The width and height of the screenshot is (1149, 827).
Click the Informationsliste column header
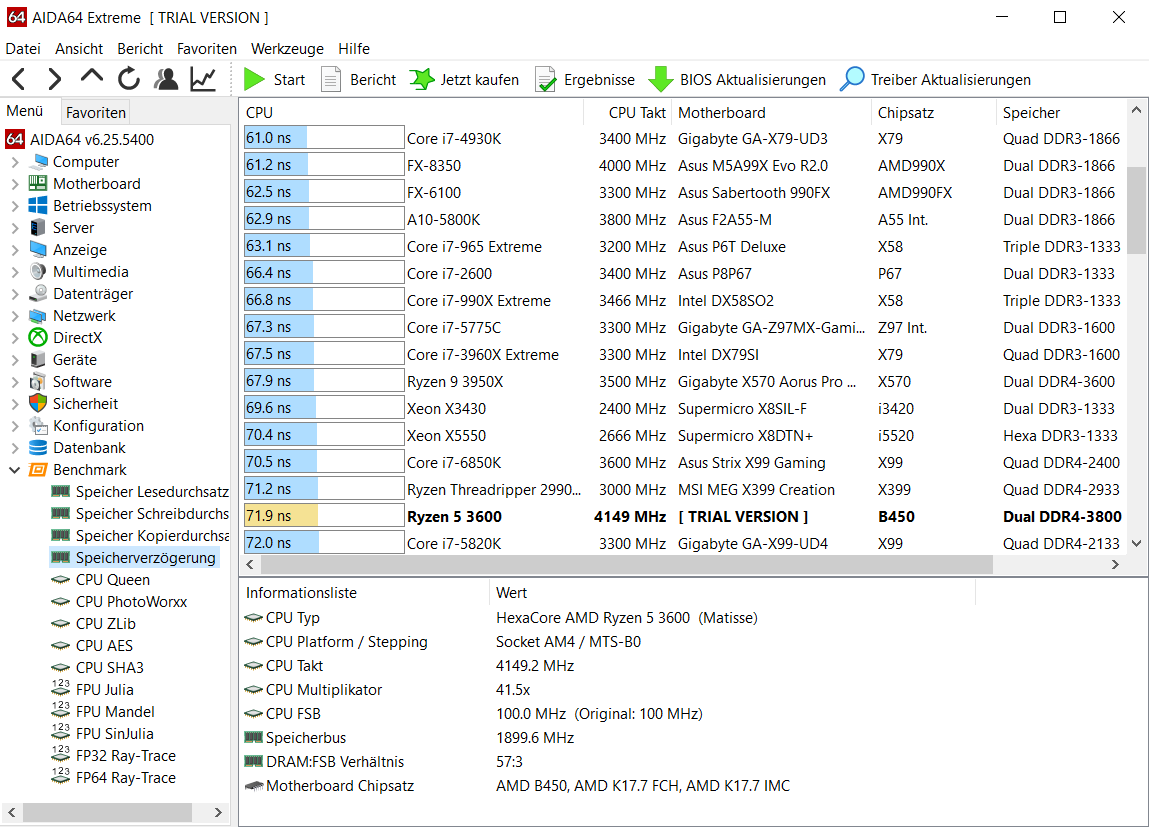point(364,593)
